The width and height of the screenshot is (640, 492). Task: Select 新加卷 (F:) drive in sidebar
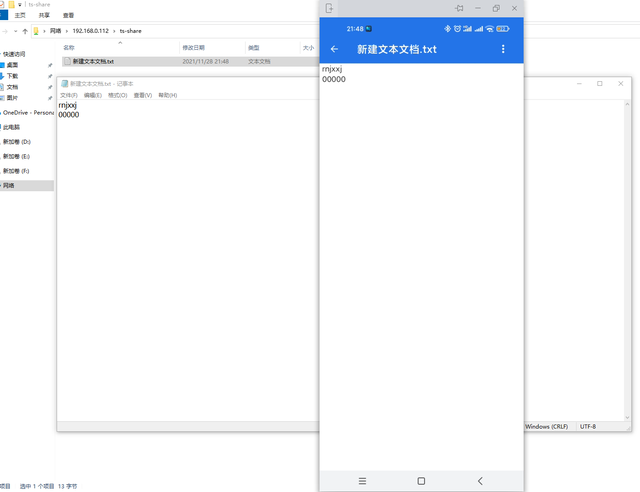pyautogui.click(x=16, y=171)
